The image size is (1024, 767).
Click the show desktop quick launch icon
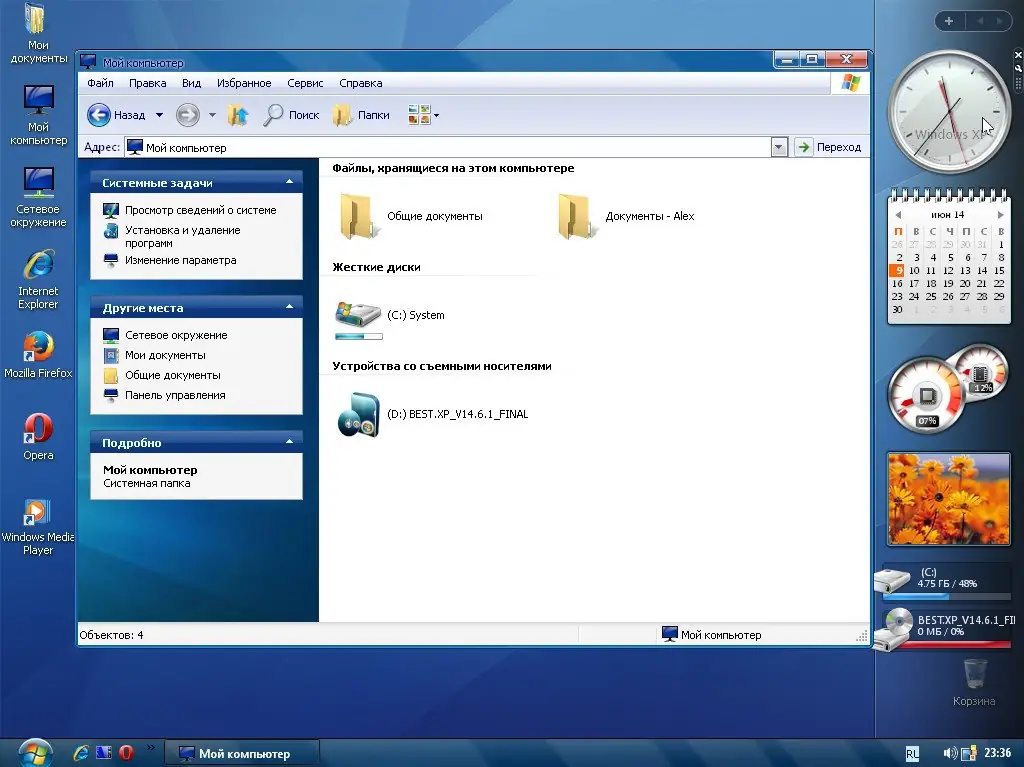[x=104, y=753]
